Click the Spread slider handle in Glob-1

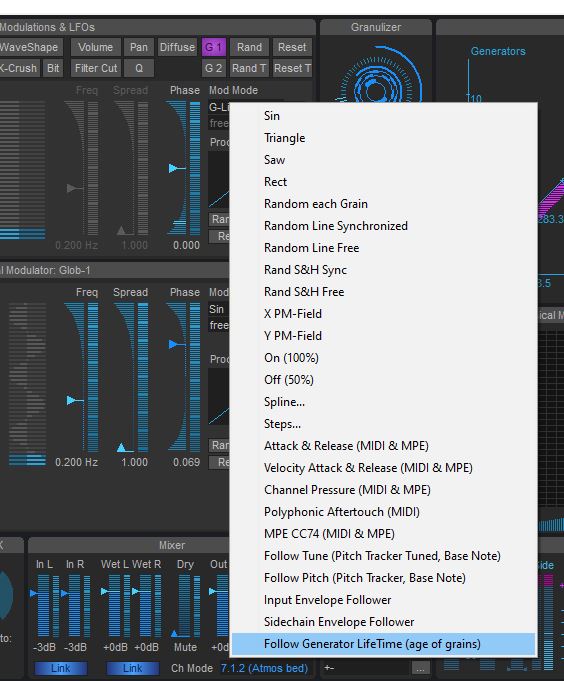122,448
